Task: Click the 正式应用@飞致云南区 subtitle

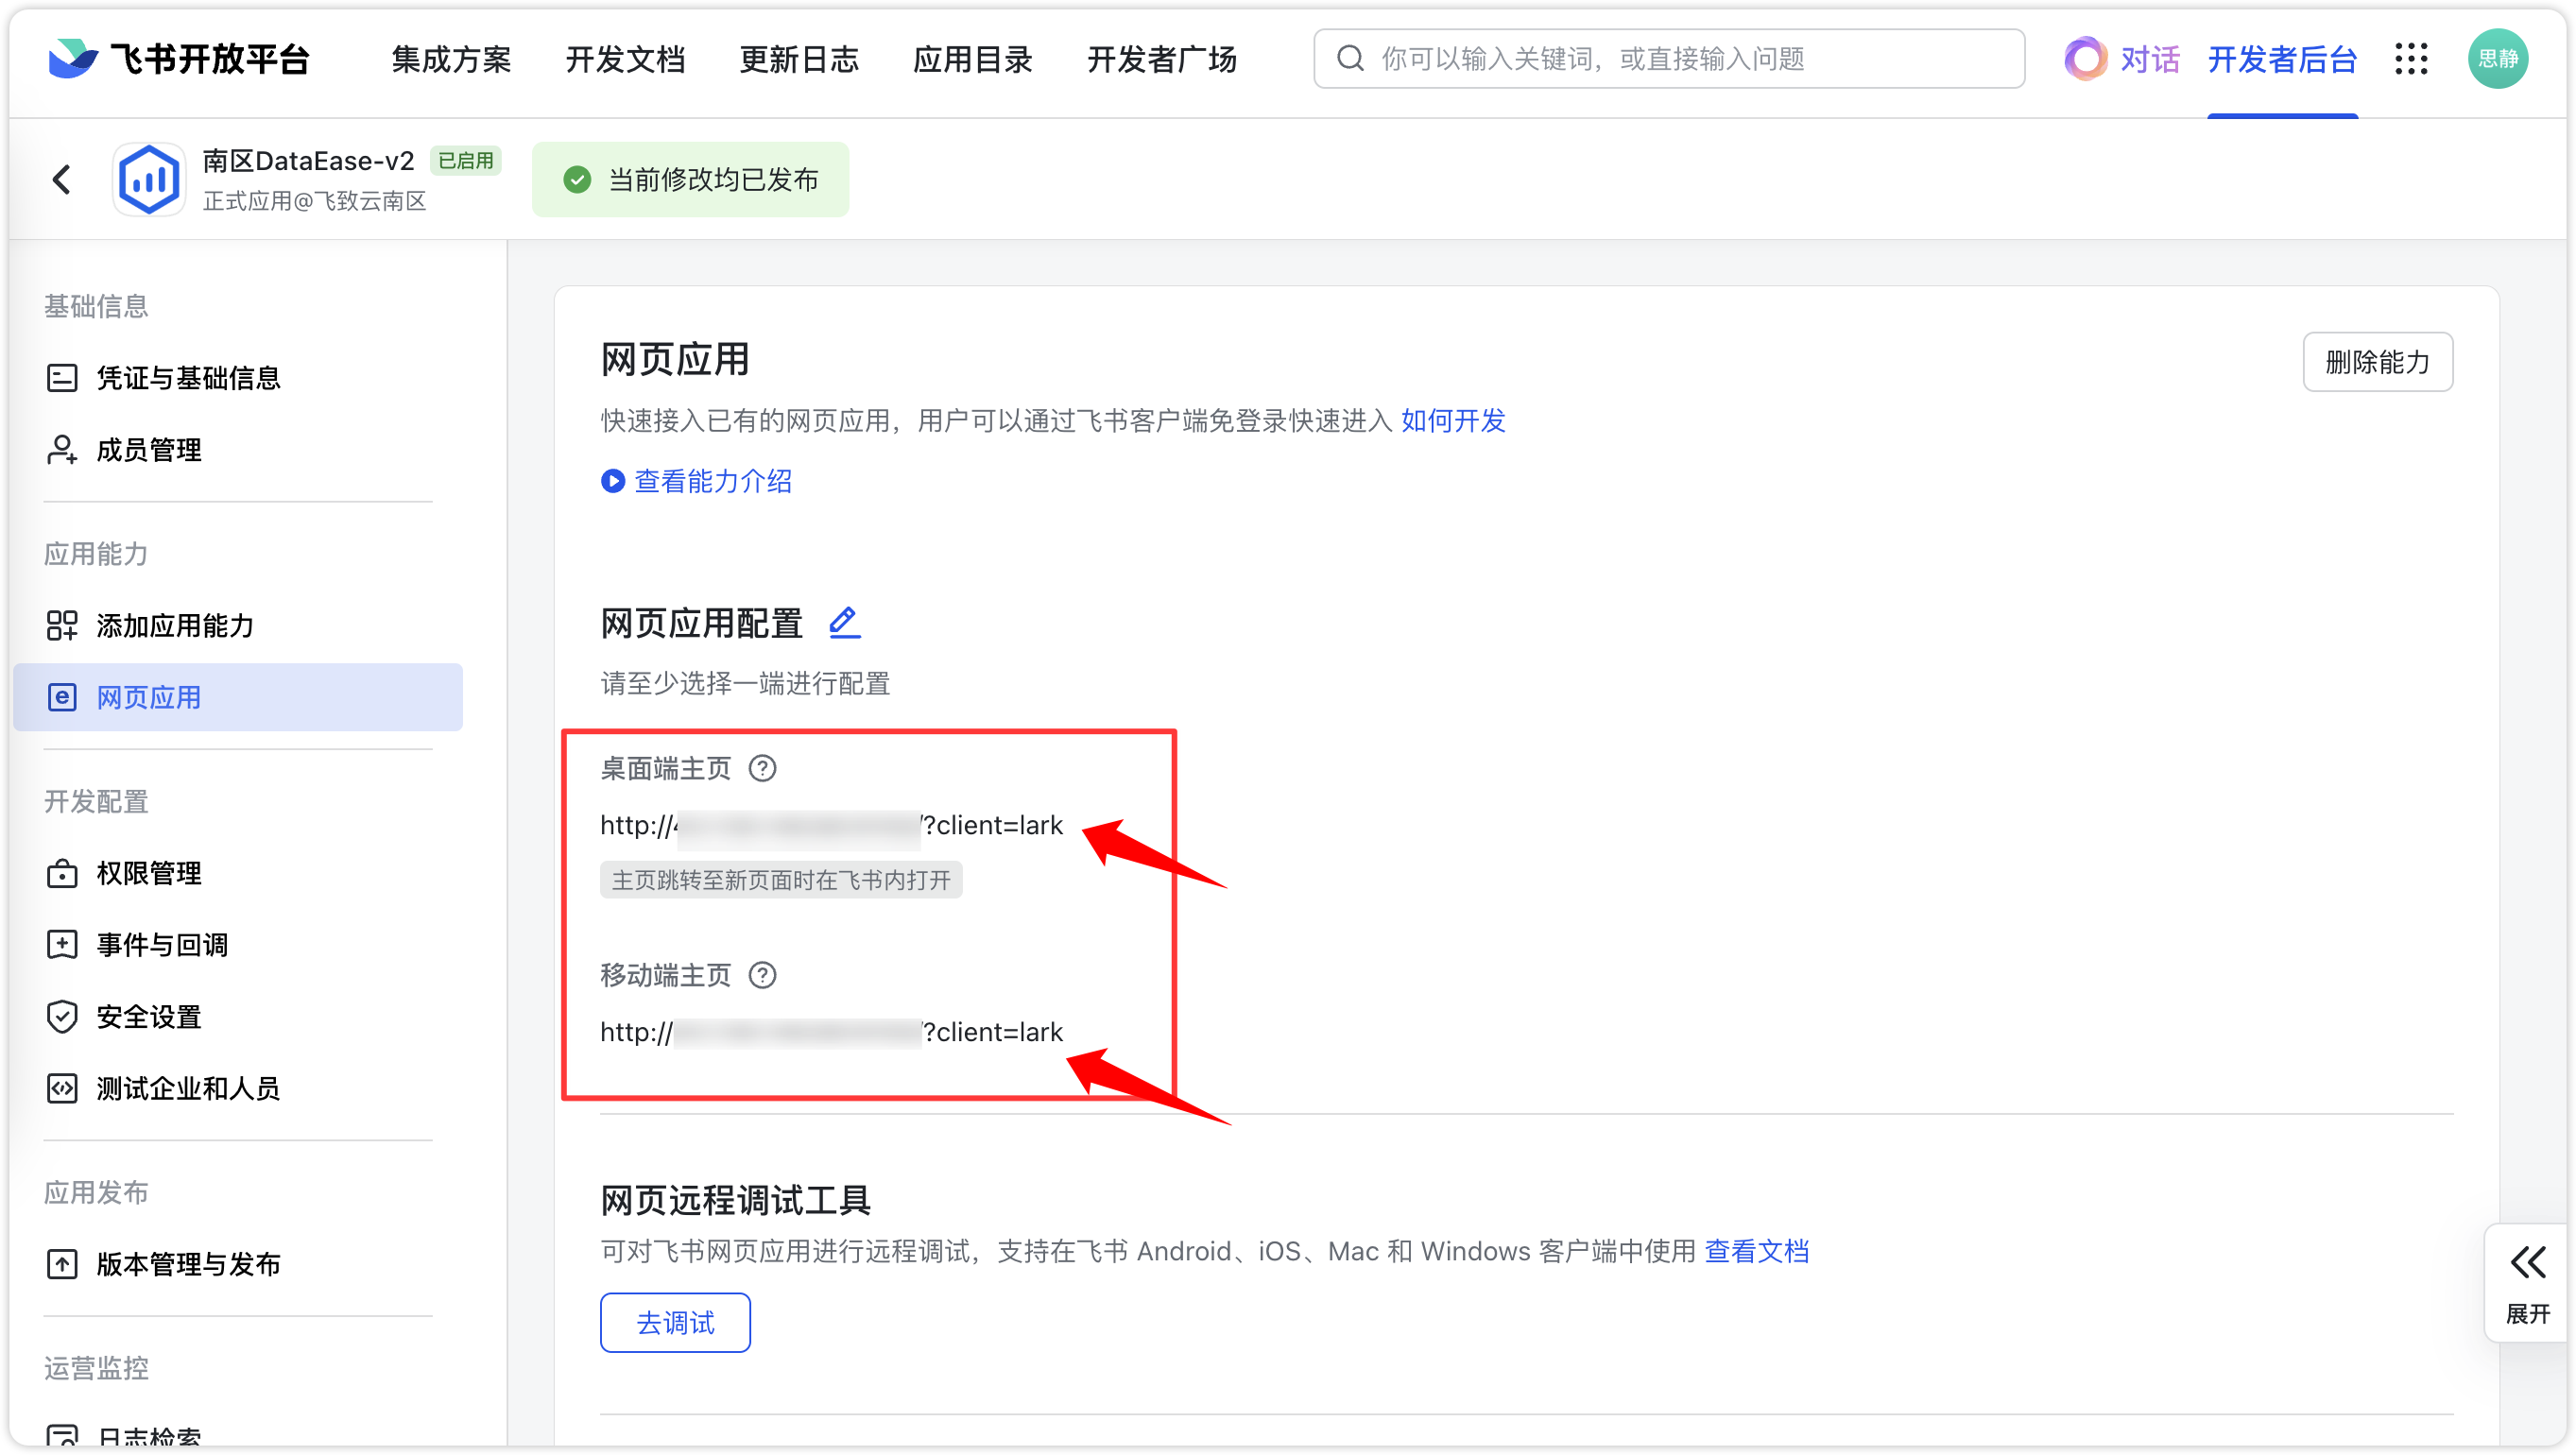Action: click(x=315, y=201)
